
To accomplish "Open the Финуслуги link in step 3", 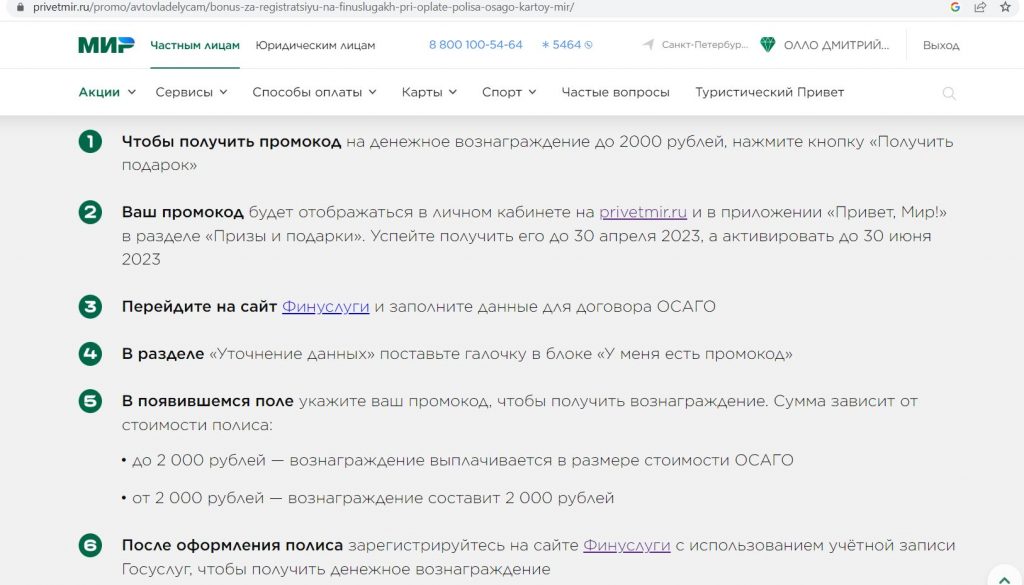I will (x=325, y=306).
